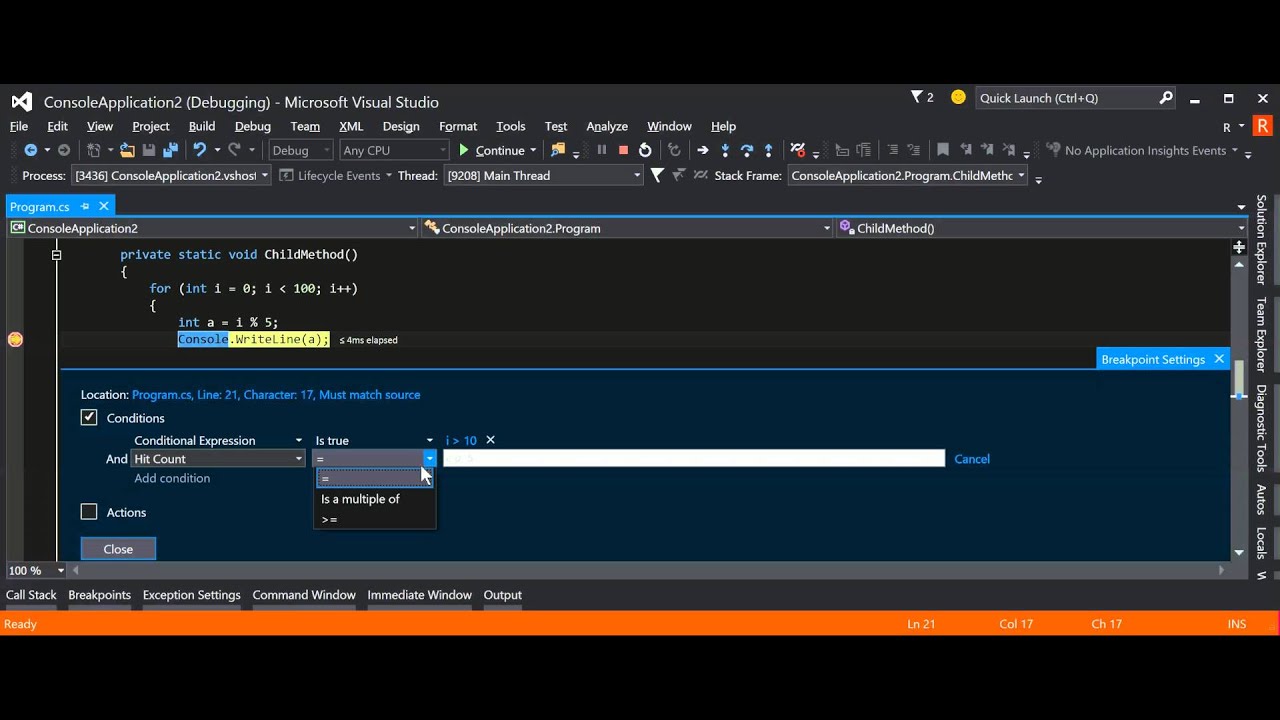Open the Tools menu
This screenshot has width=1280, height=720.
point(510,126)
